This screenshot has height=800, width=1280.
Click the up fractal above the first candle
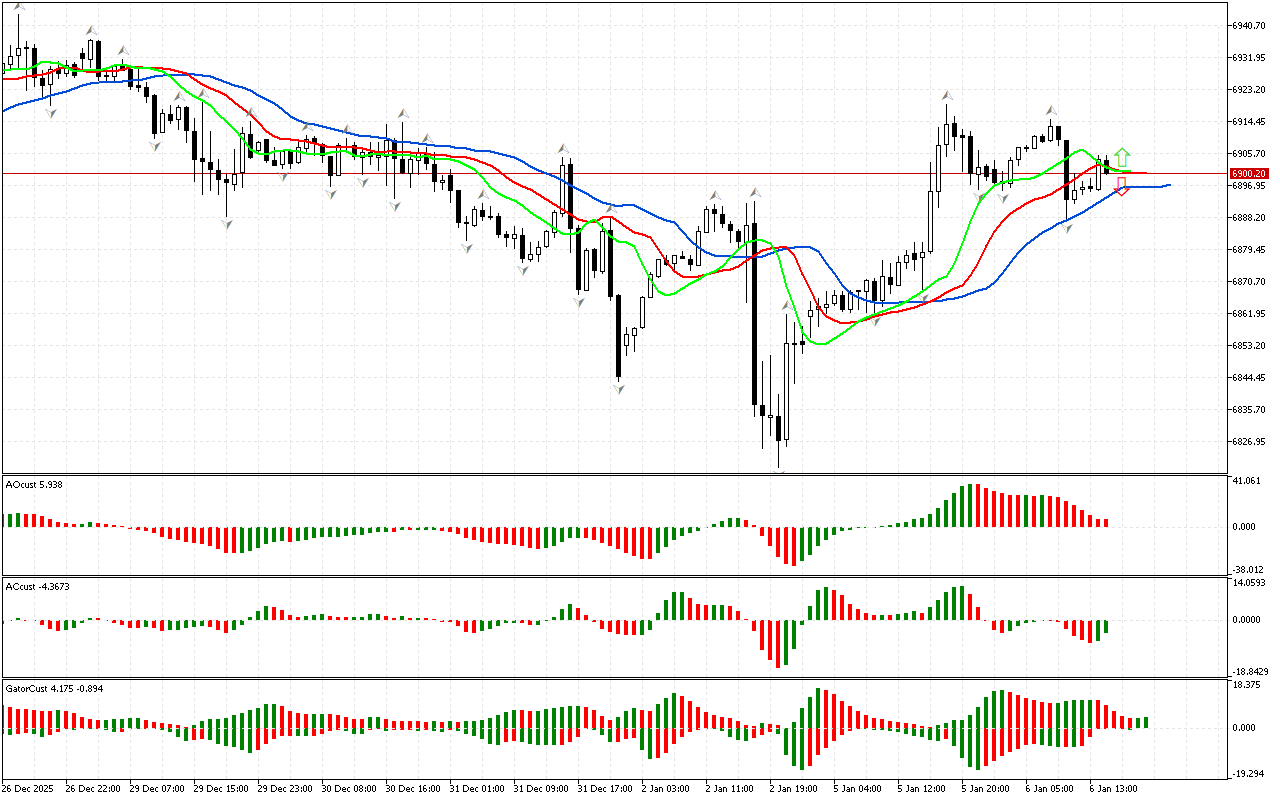point(18,6)
